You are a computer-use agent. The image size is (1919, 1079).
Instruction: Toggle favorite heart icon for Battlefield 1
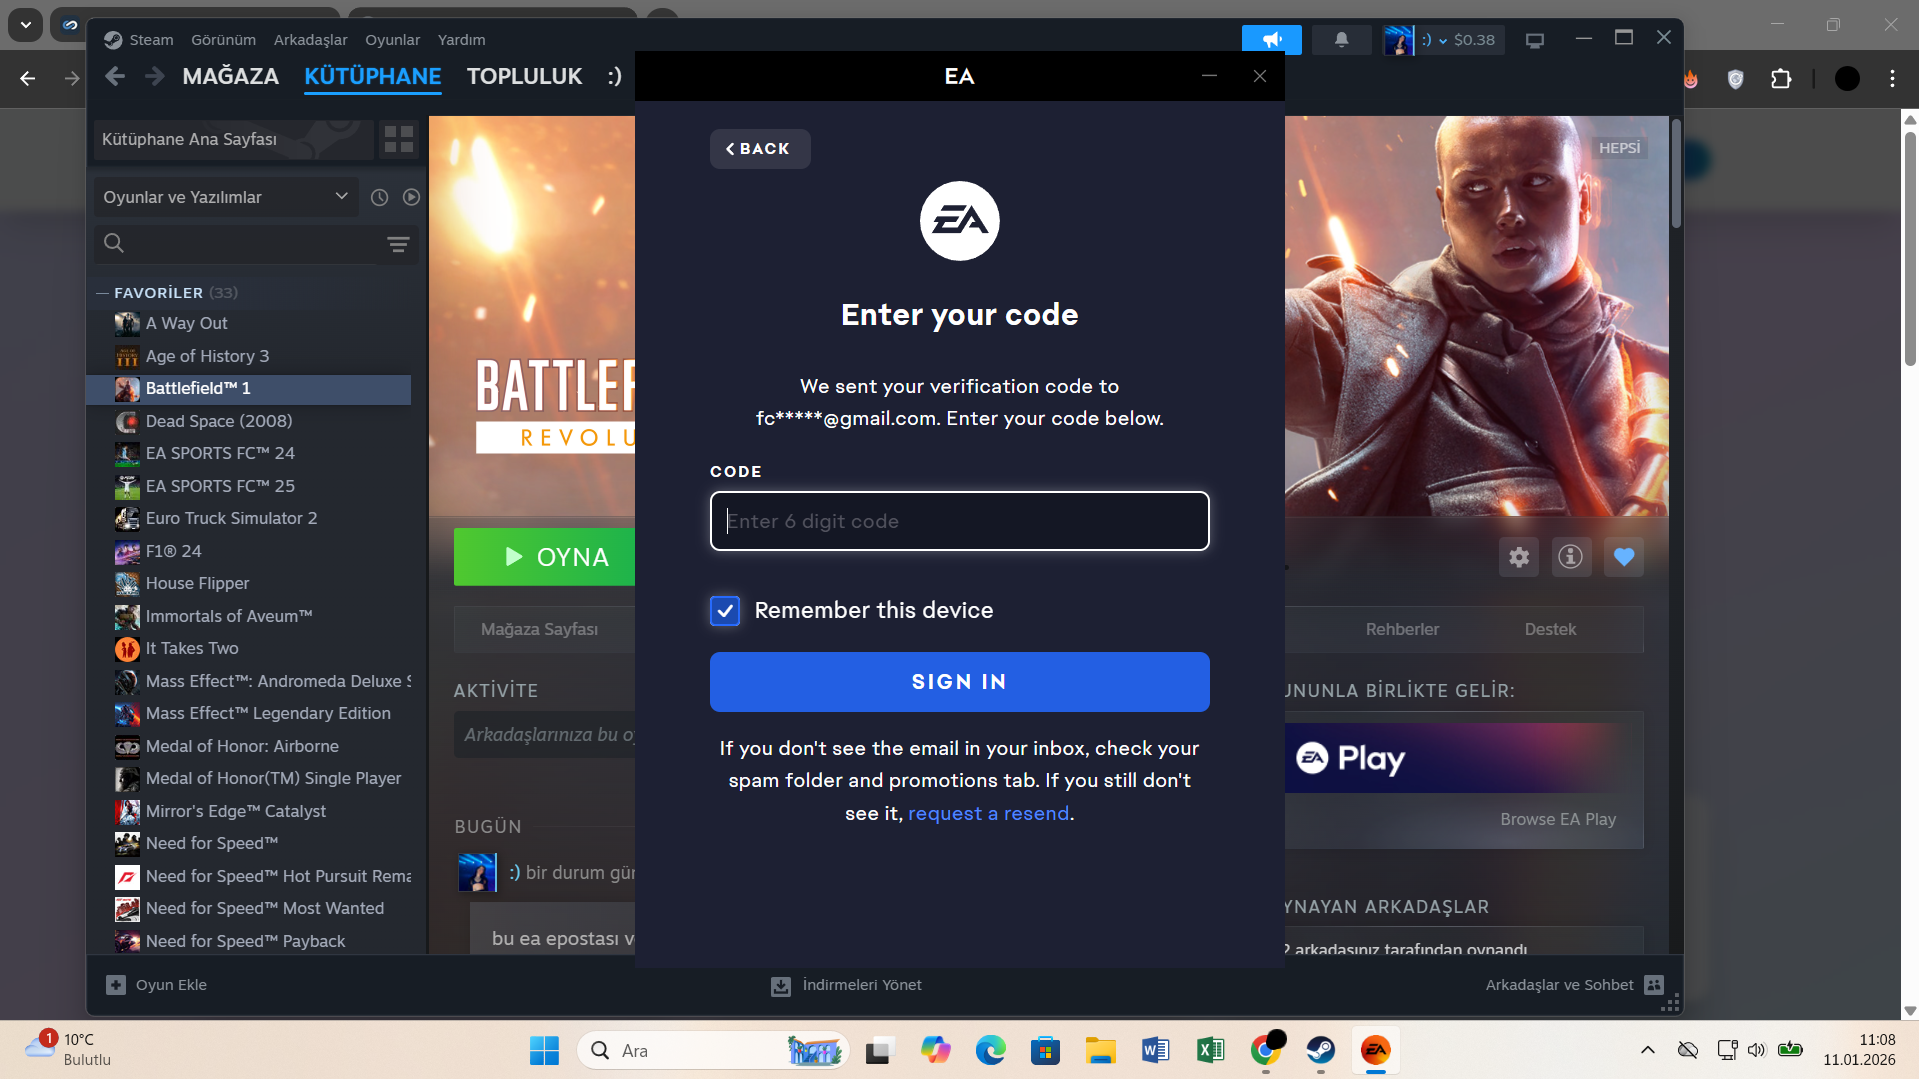pos(1624,557)
